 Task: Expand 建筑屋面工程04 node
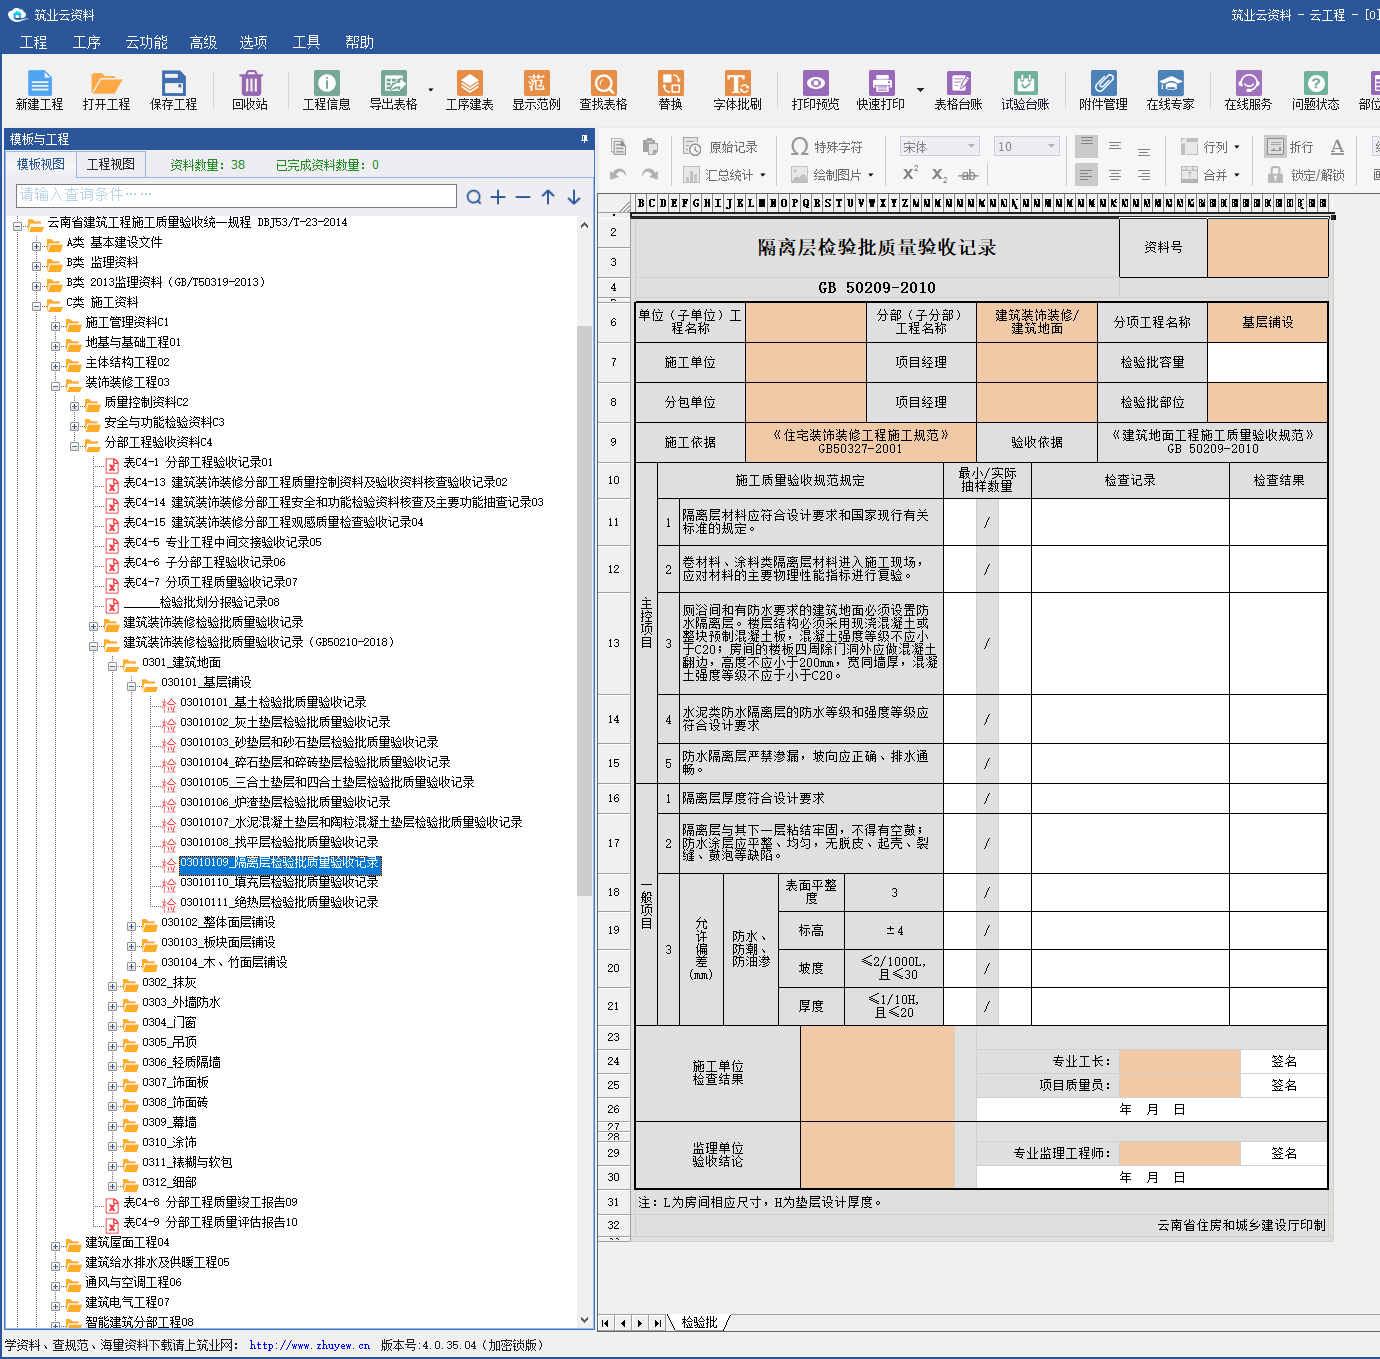tap(56, 1246)
